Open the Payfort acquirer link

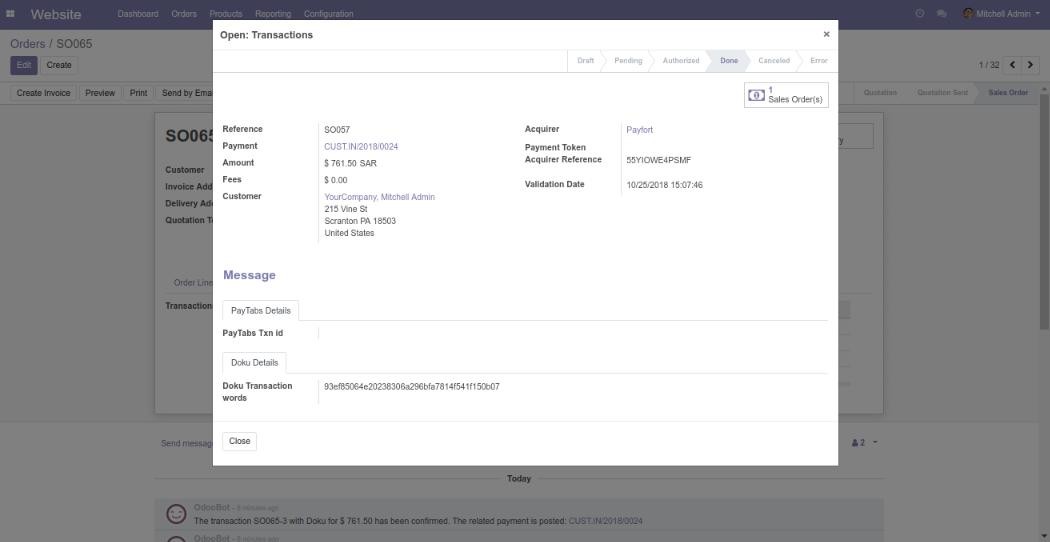click(640, 130)
